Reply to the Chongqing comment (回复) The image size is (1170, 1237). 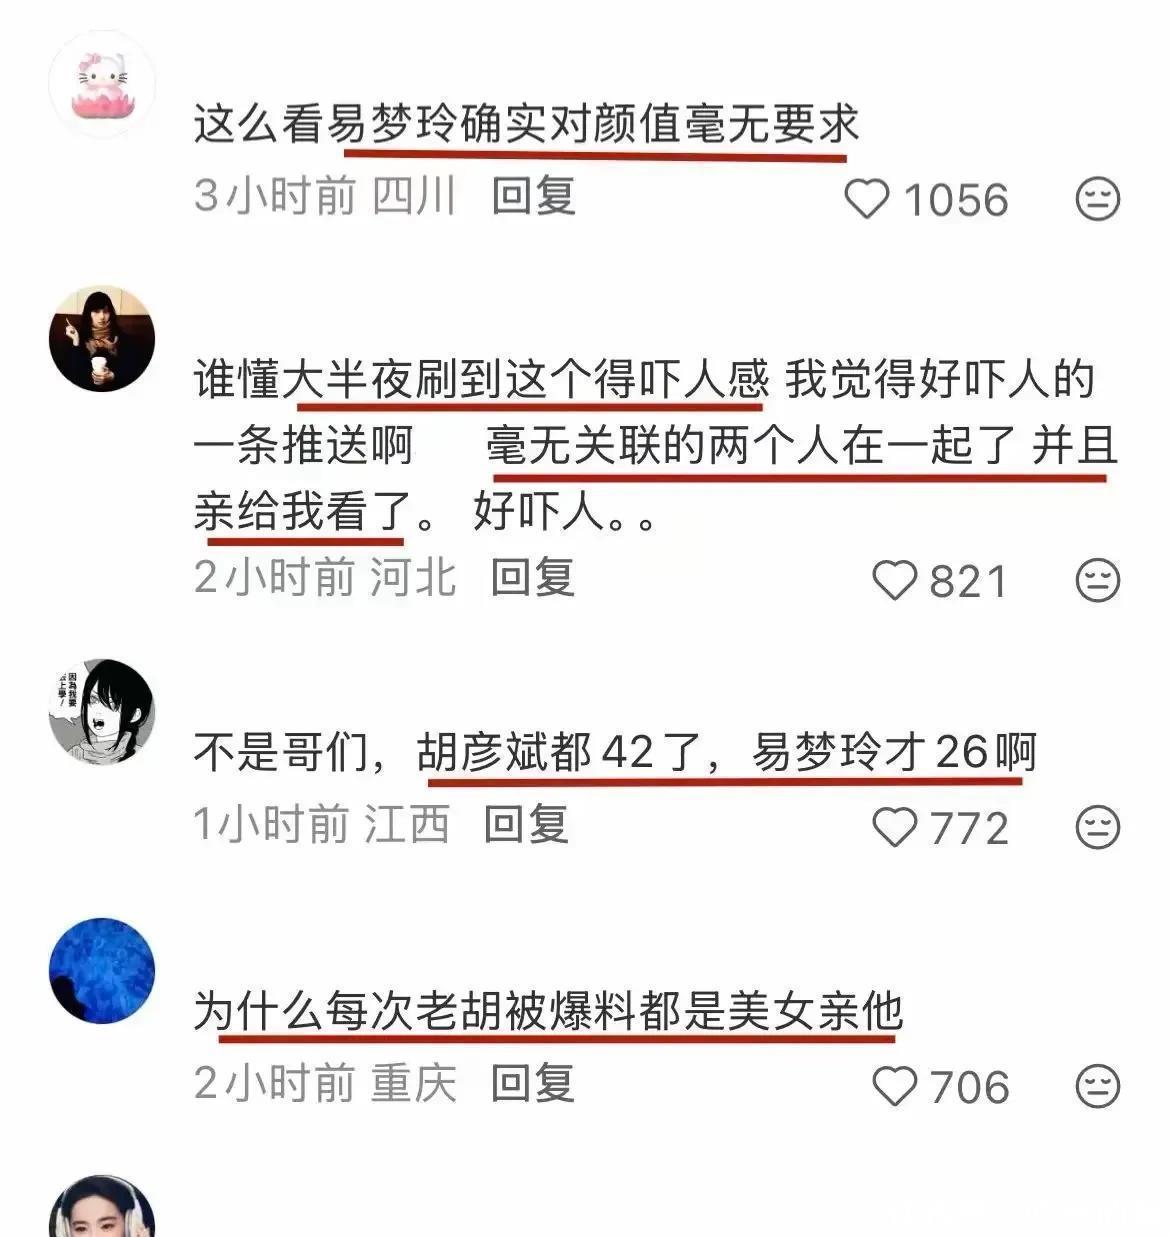point(533,1083)
